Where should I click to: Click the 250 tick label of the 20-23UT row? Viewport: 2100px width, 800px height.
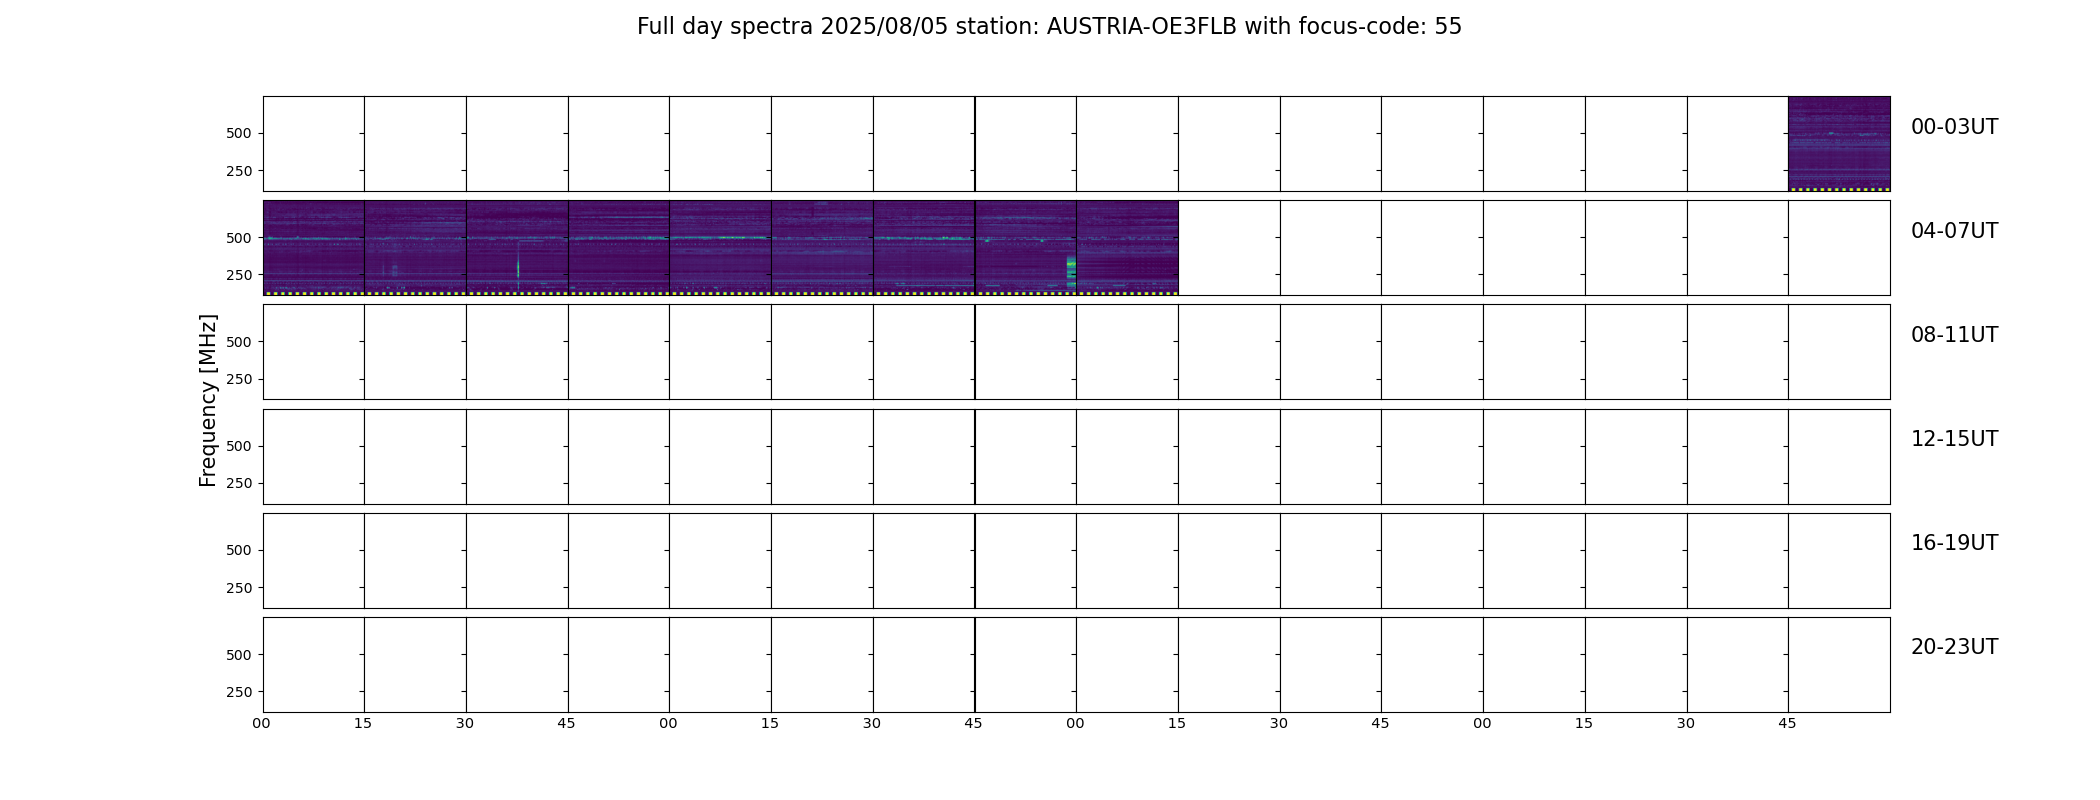(239, 692)
